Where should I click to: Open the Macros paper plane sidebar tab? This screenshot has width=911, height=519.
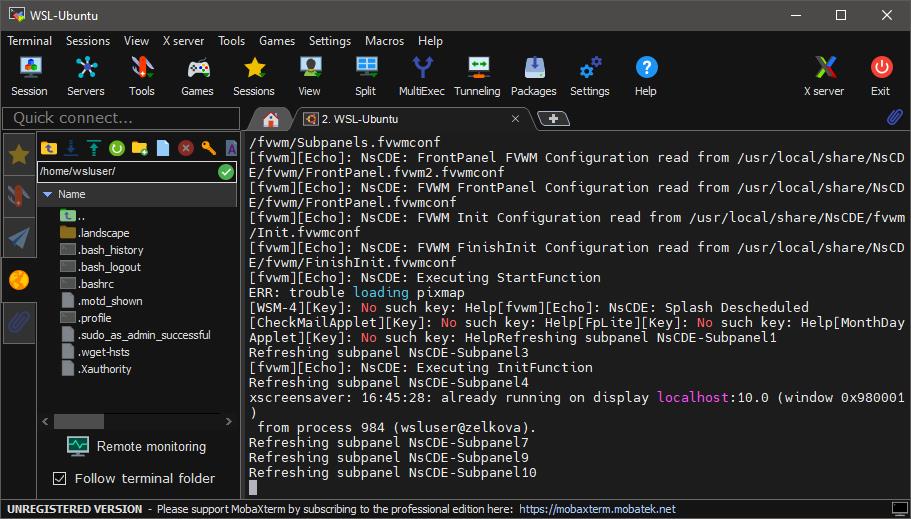[x=19, y=238]
